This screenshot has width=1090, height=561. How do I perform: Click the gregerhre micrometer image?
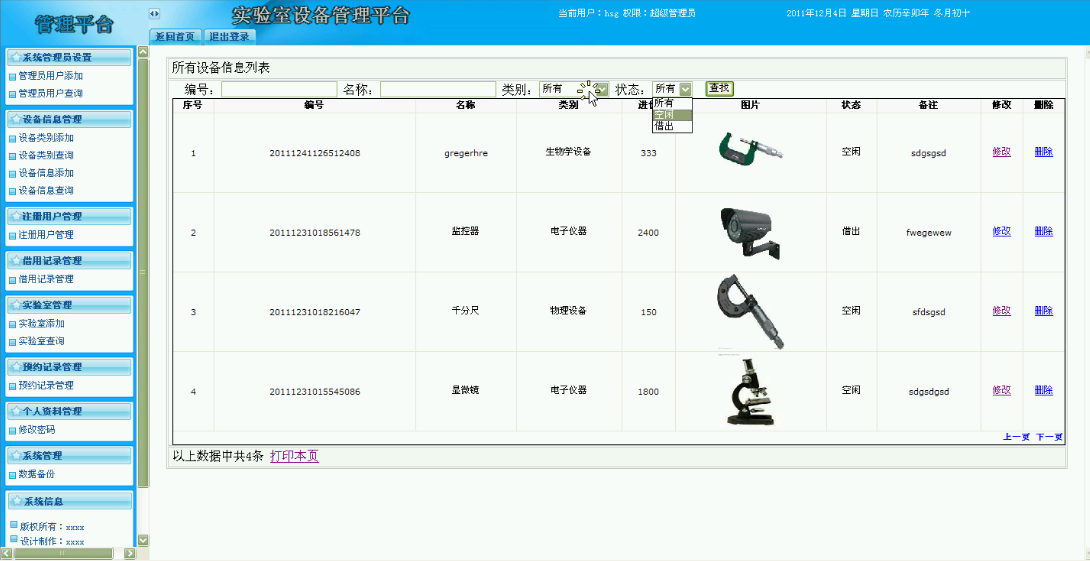click(x=750, y=150)
